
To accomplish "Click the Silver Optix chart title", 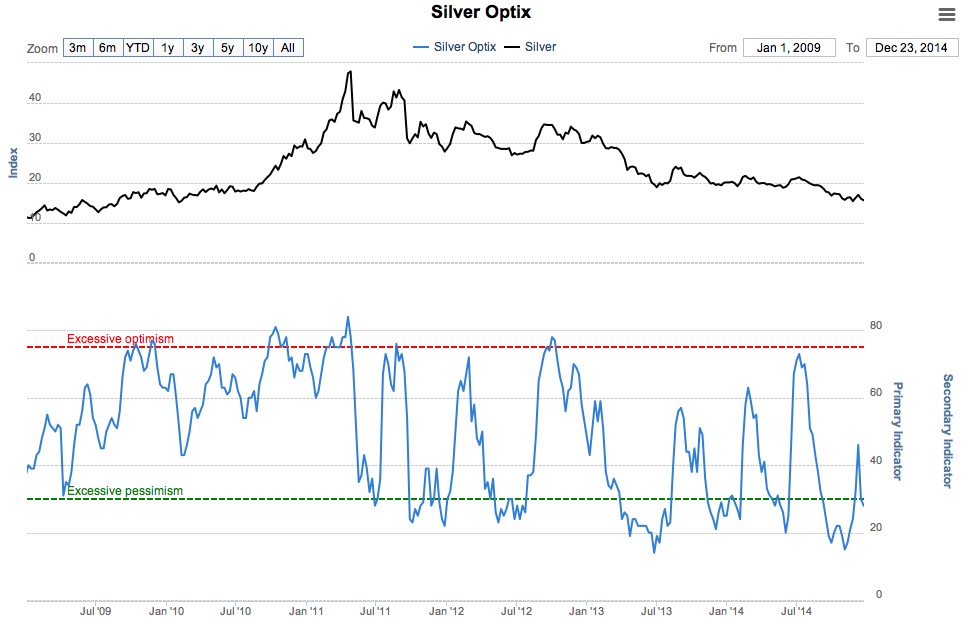I will [481, 13].
